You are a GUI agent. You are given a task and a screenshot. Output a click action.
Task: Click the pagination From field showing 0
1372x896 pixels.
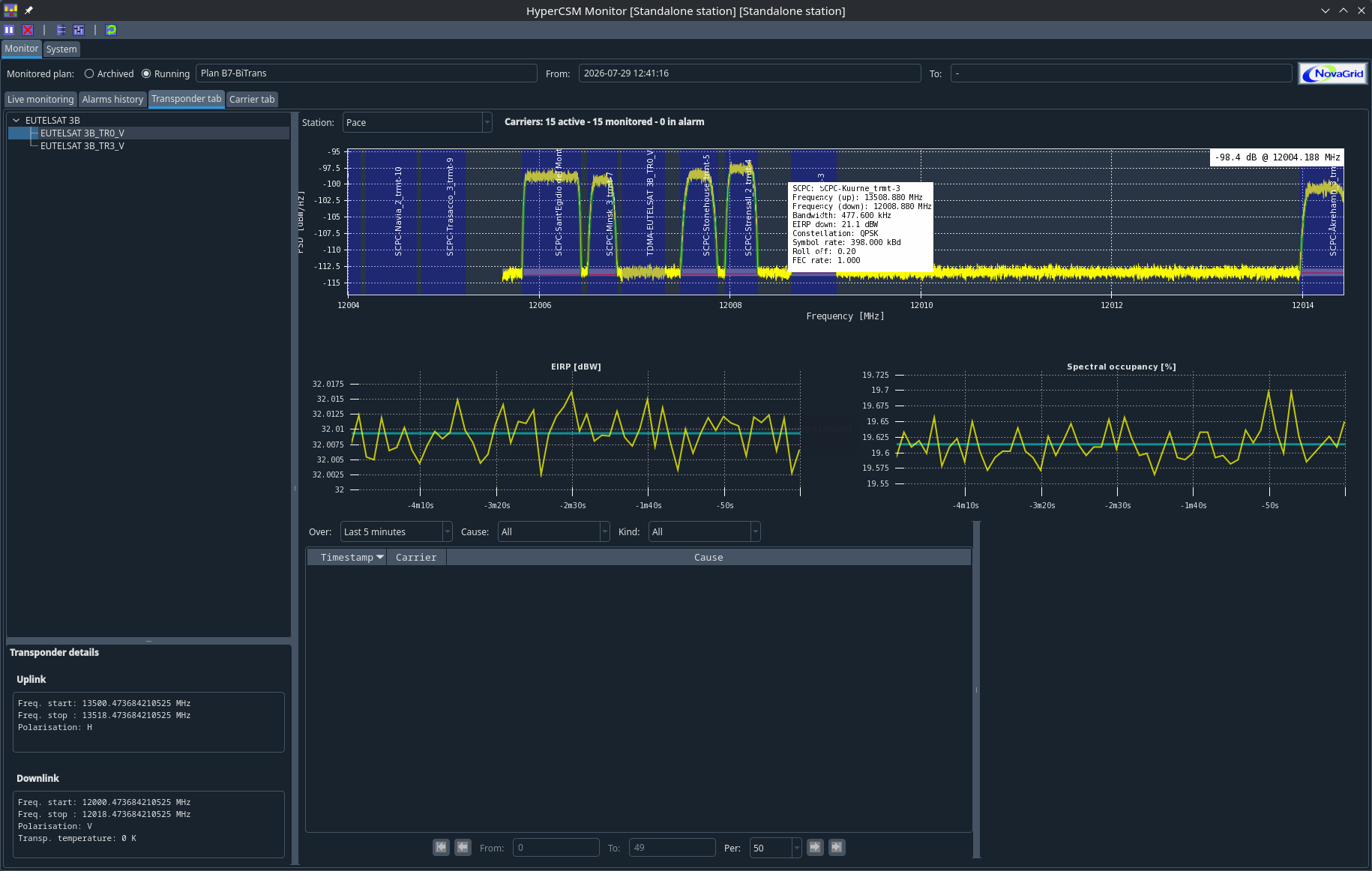tap(556, 848)
